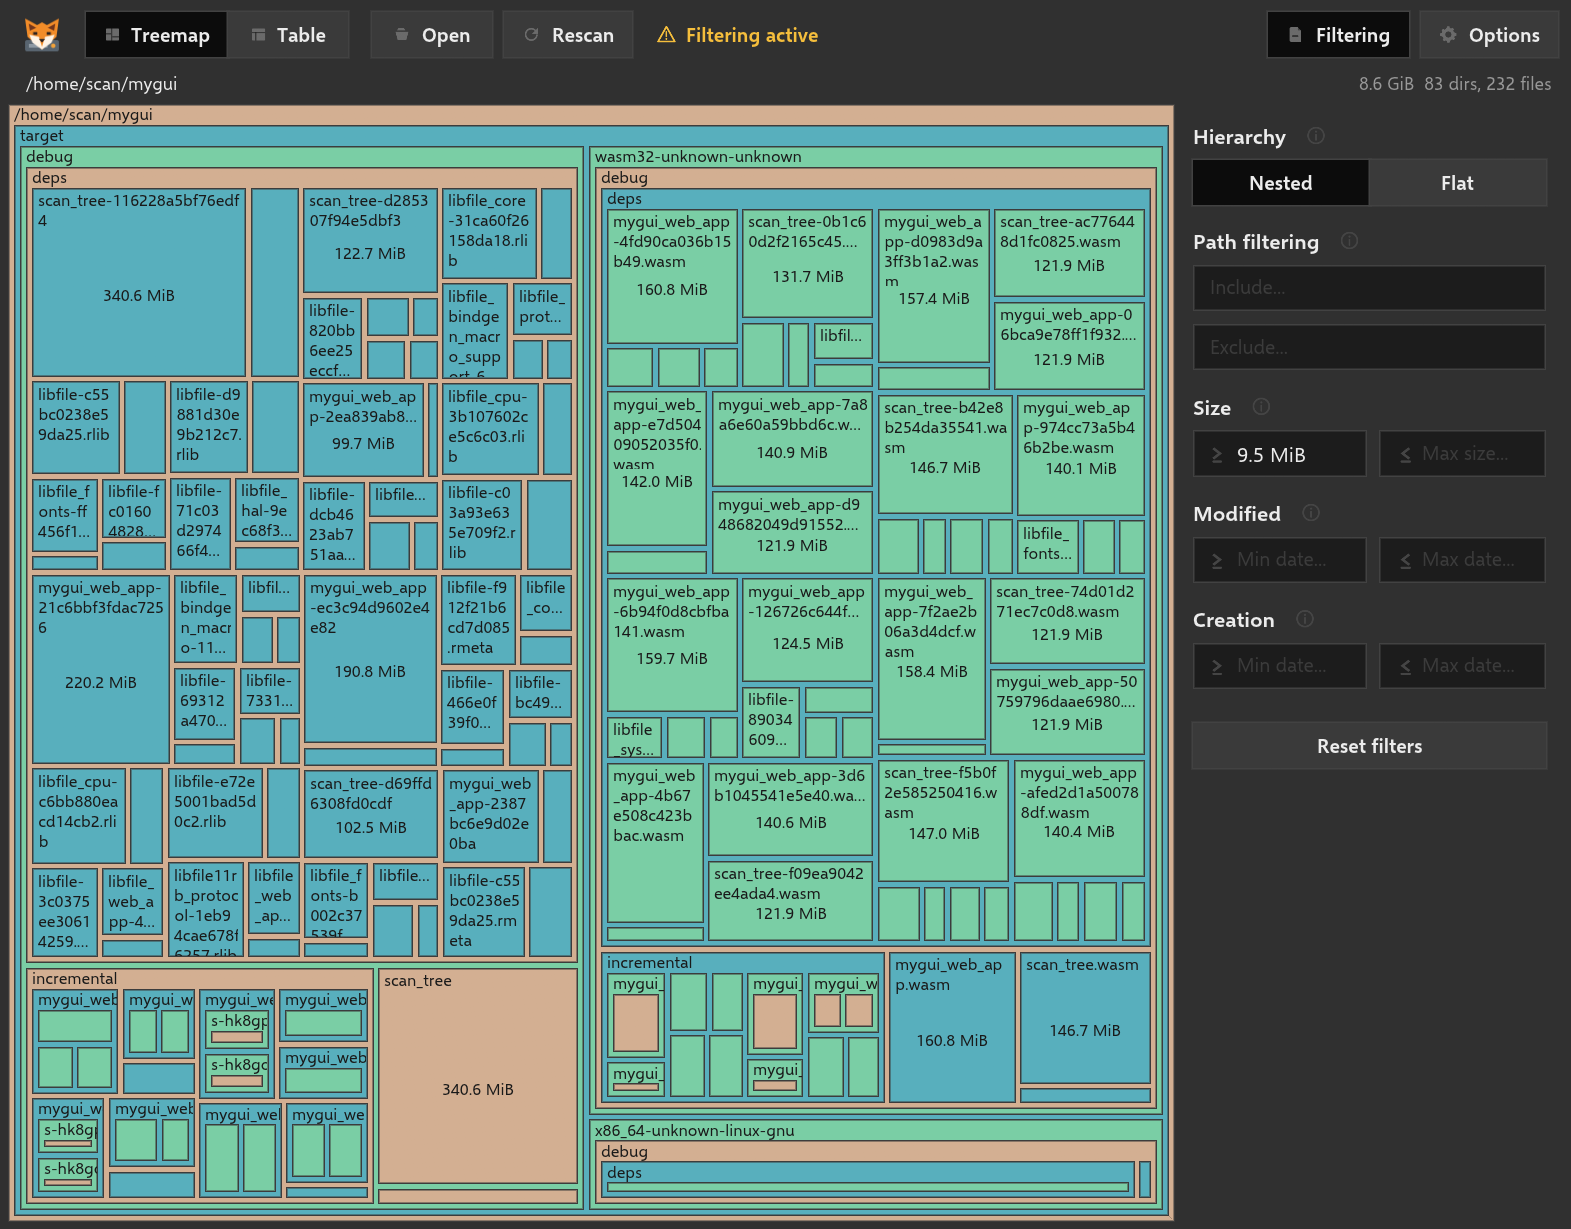Image resolution: width=1571 pixels, height=1229 pixels.
Task: Toggle the Filtering panel
Action: pos(1338,35)
